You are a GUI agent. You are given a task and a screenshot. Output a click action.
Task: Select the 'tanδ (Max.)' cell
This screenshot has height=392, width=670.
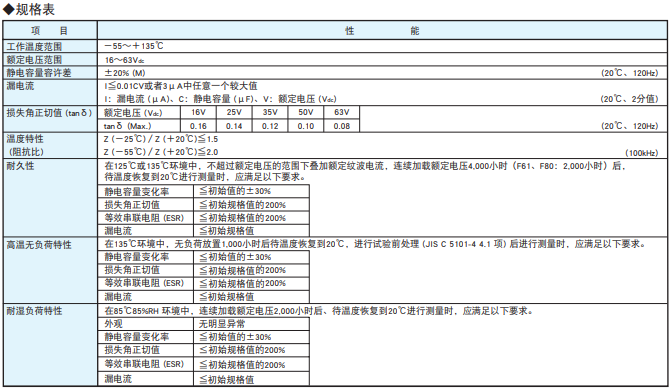tap(127, 126)
